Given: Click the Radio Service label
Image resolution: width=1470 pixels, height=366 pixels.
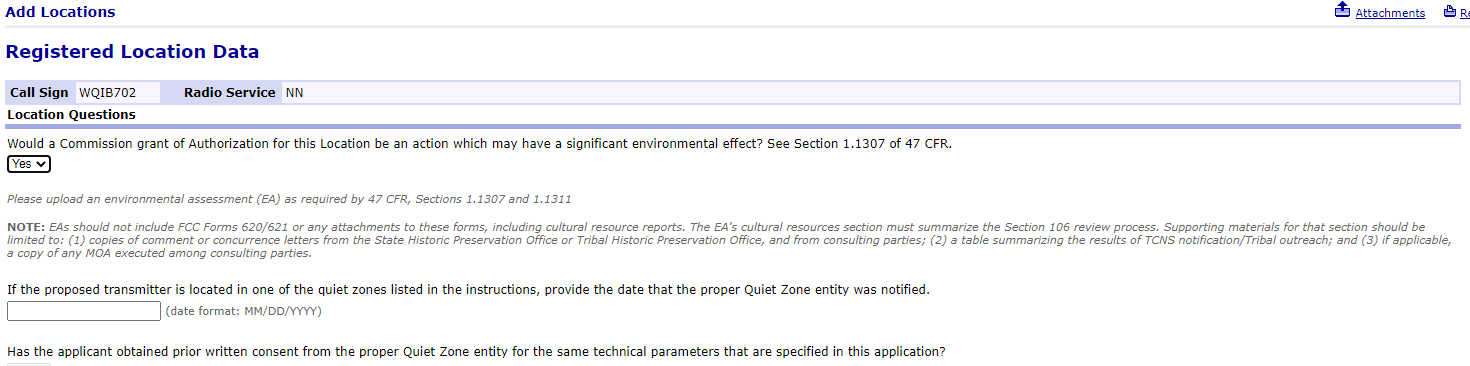Looking at the screenshot, I should tap(229, 93).
